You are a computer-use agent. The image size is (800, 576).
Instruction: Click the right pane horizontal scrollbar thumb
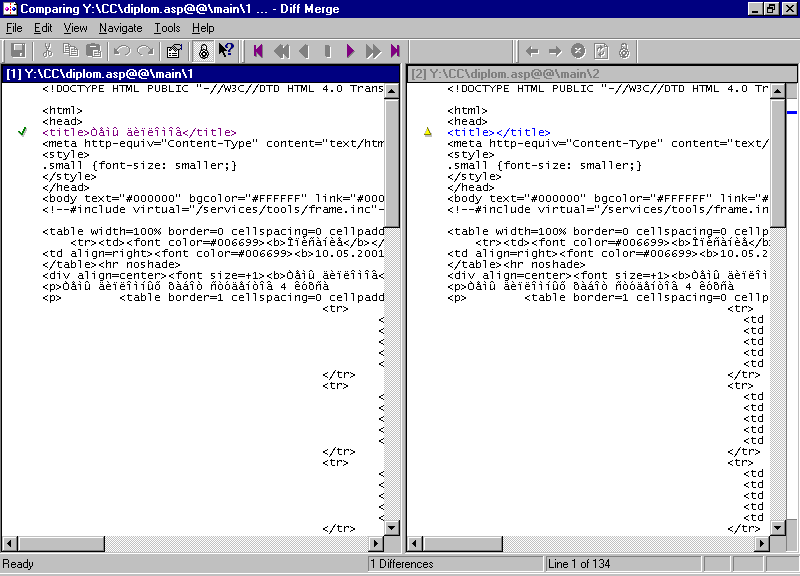click(462, 544)
